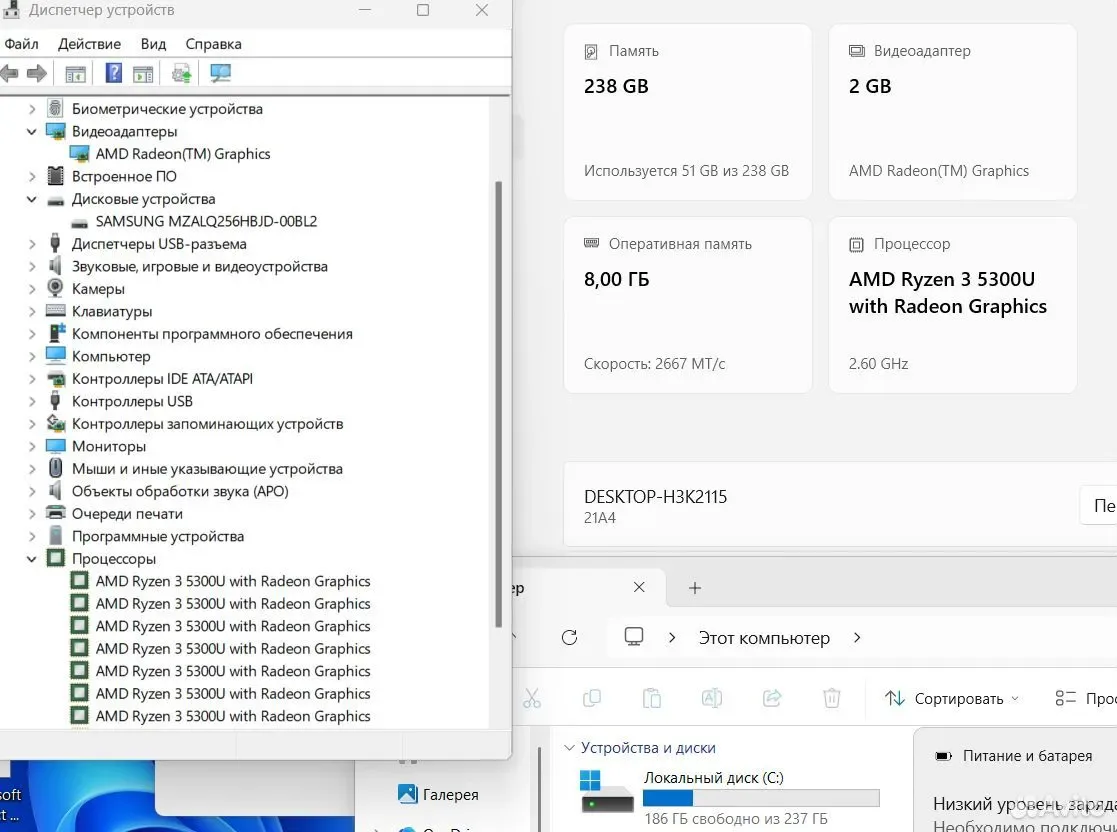
Task: Open the Память storage card
Action: 687,112
